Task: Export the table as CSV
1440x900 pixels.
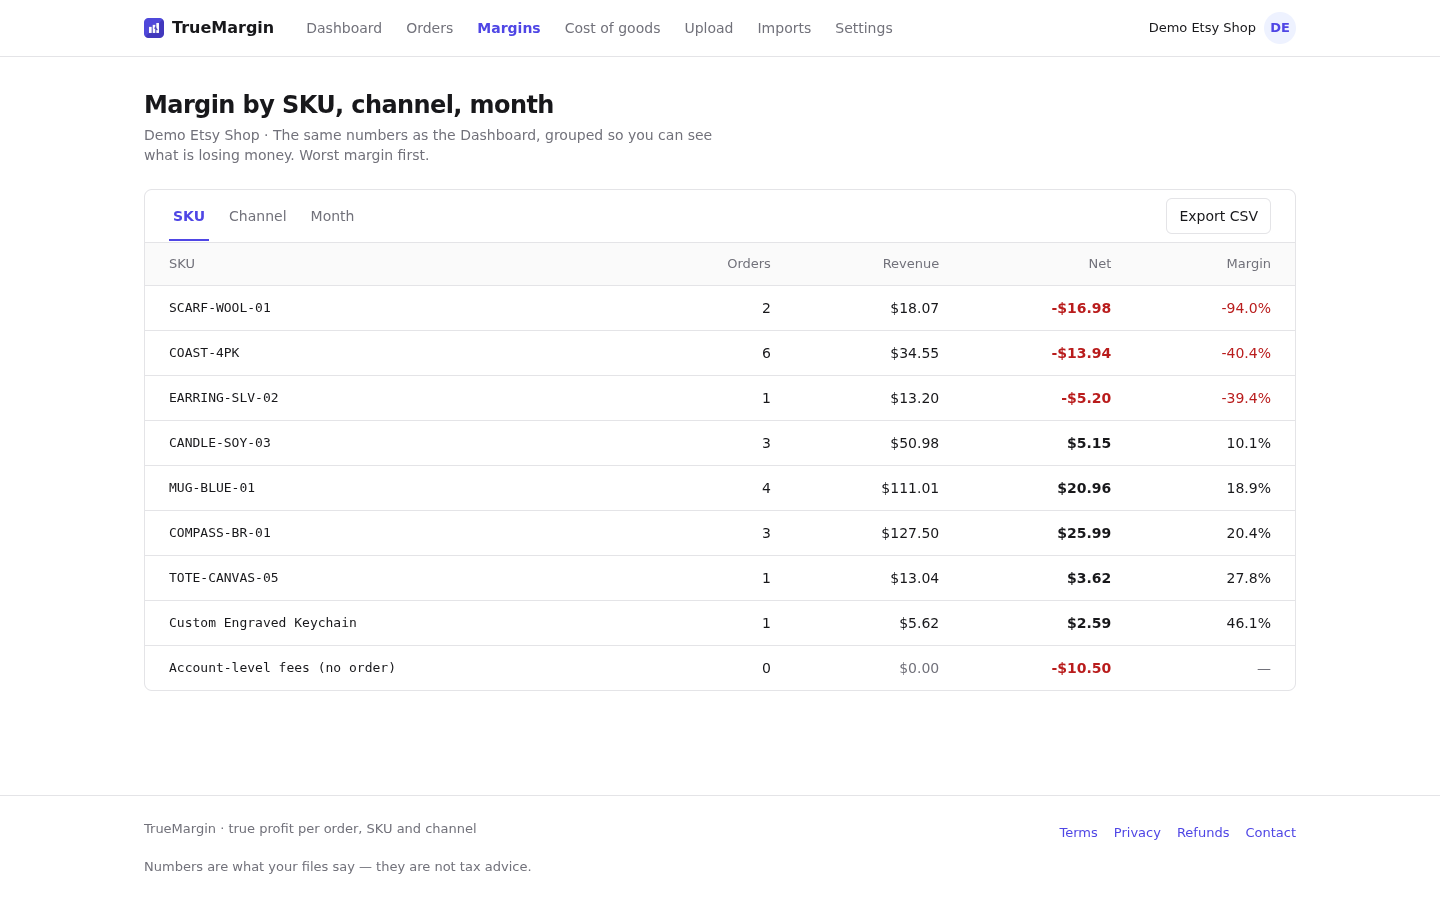Action: (x=1218, y=216)
